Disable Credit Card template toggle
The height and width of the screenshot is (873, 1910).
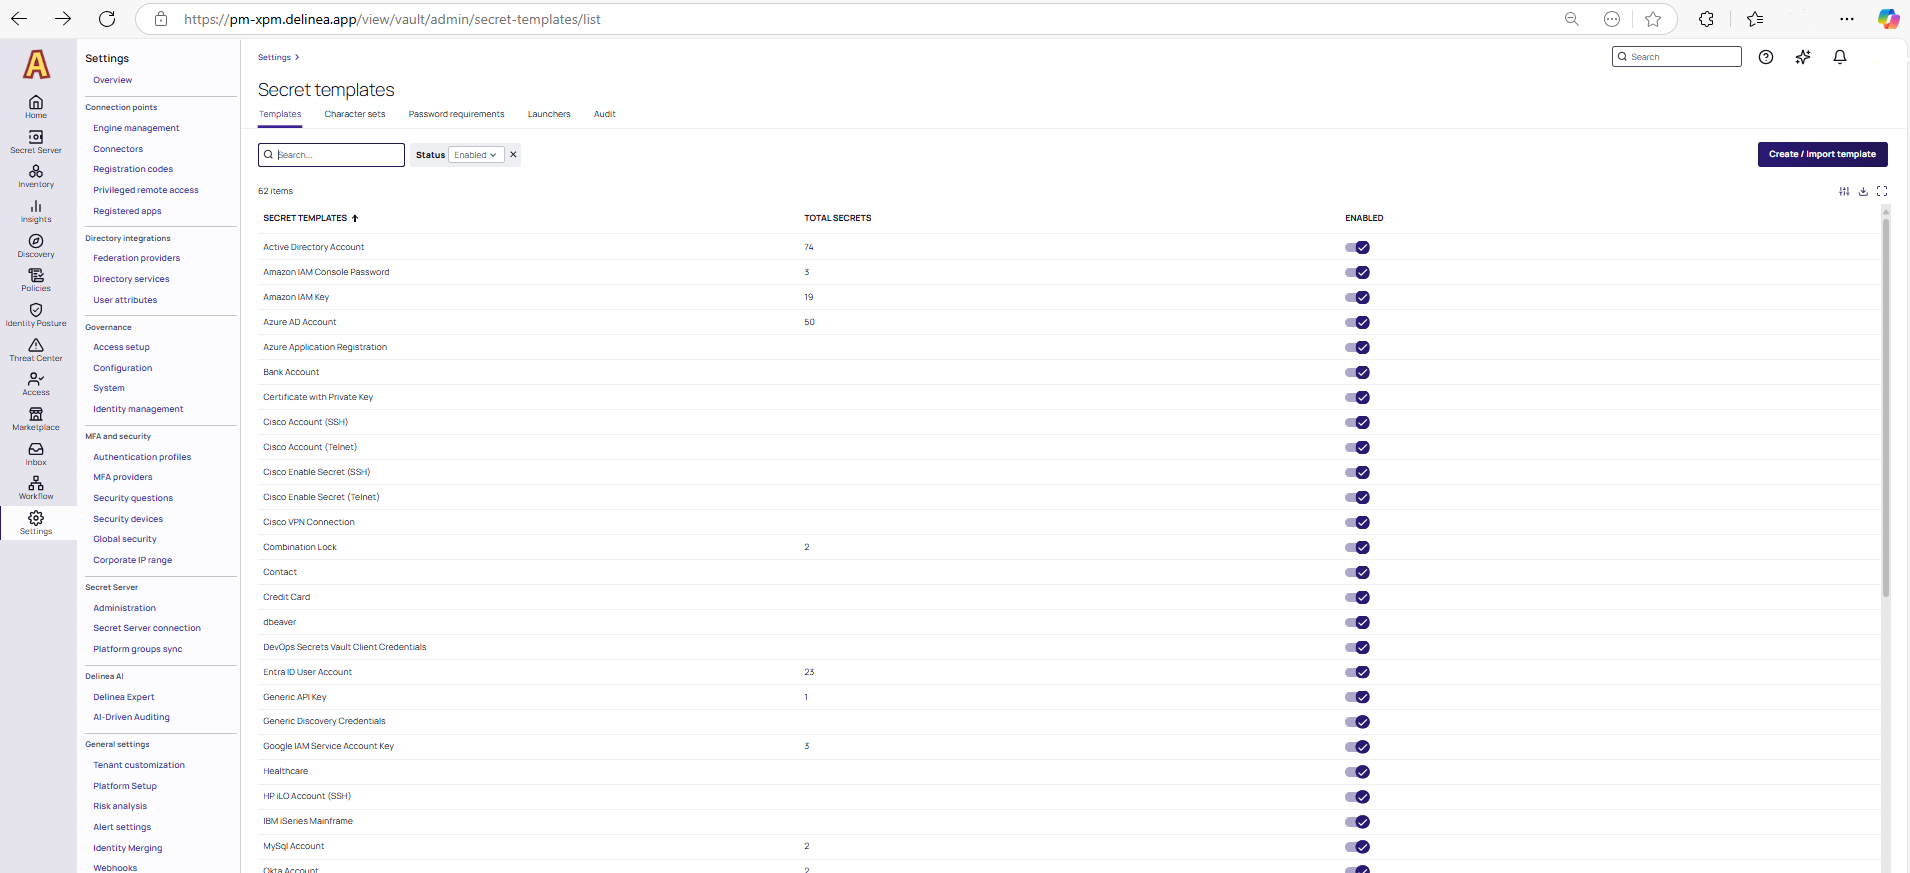coord(1357,597)
